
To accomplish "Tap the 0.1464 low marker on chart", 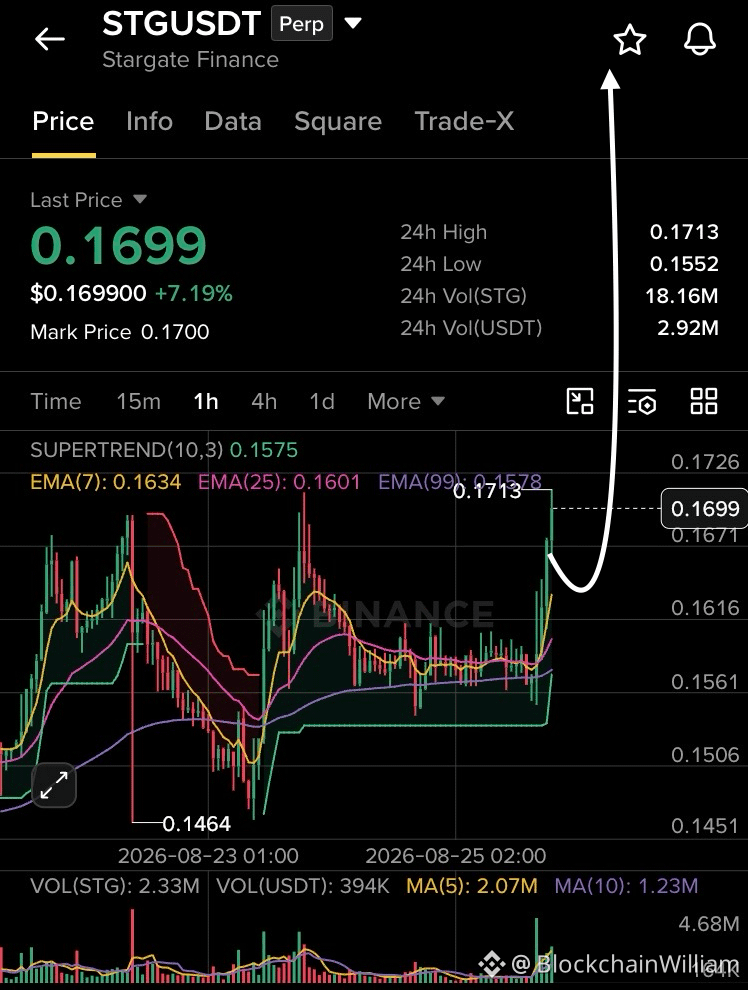I will tap(196, 824).
